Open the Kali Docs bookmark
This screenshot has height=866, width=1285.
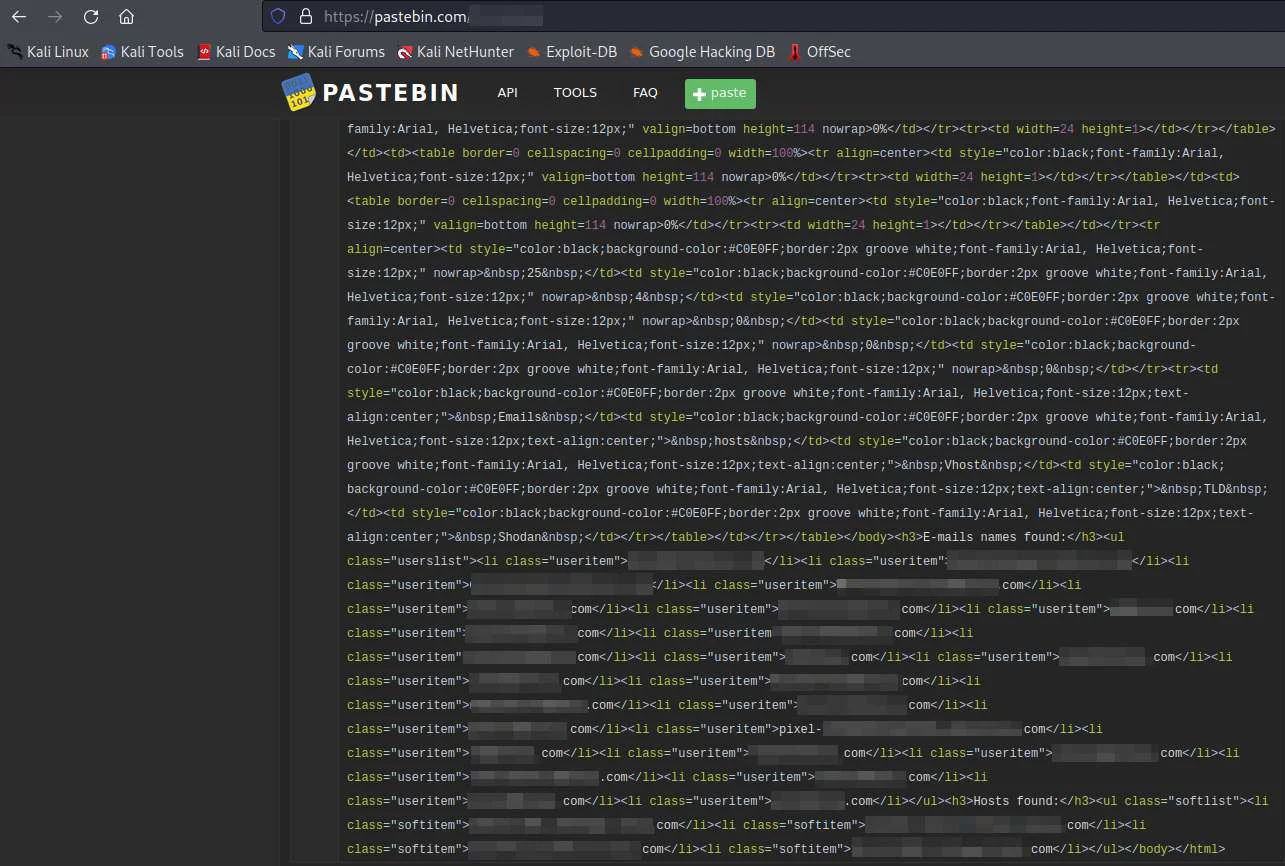(236, 52)
